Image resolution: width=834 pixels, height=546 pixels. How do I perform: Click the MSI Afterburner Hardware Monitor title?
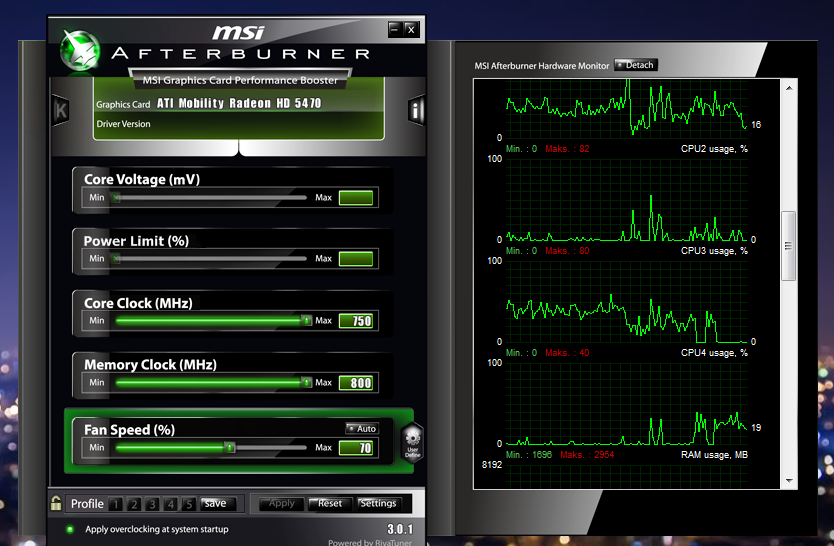pyautogui.click(x=541, y=66)
